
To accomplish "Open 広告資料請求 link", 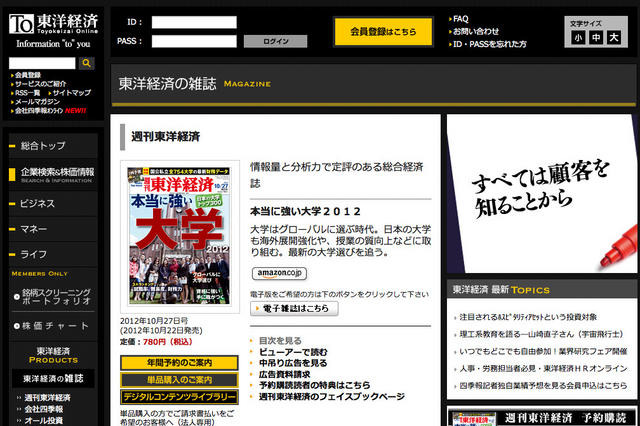I will click(x=284, y=374).
